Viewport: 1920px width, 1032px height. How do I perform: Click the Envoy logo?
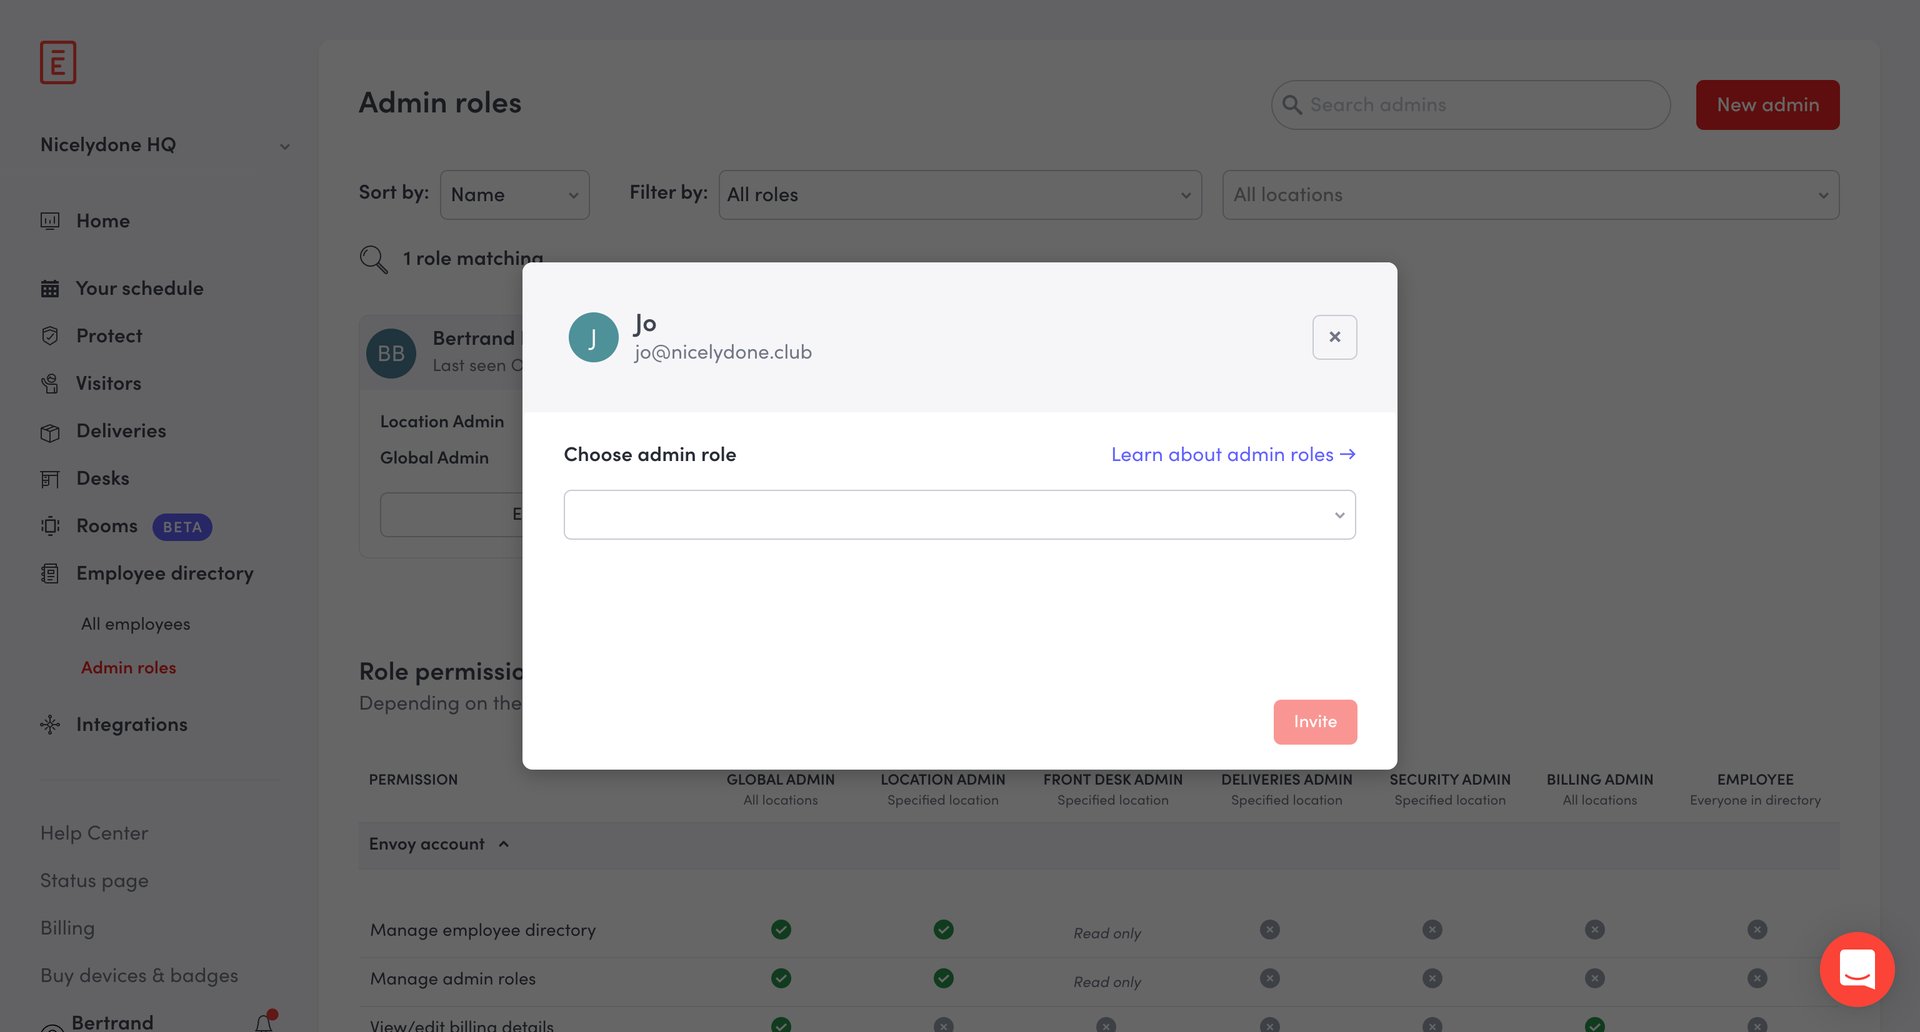coord(58,62)
